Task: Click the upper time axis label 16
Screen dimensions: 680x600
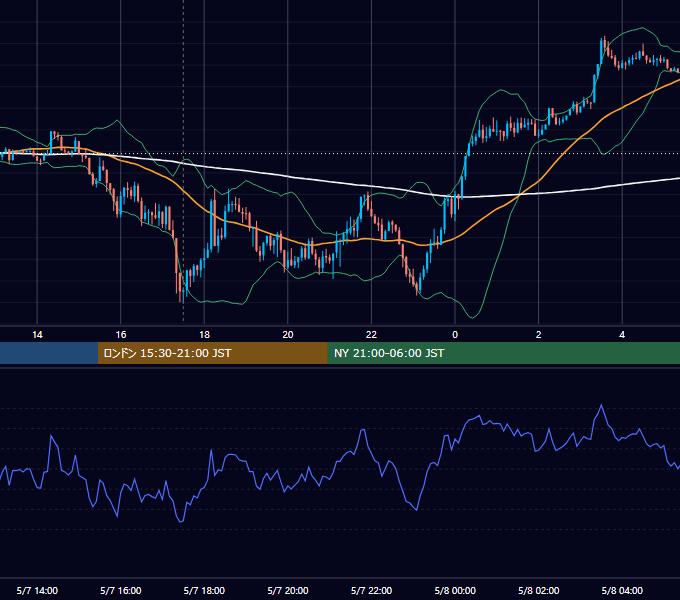Action: click(x=121, y=335)
